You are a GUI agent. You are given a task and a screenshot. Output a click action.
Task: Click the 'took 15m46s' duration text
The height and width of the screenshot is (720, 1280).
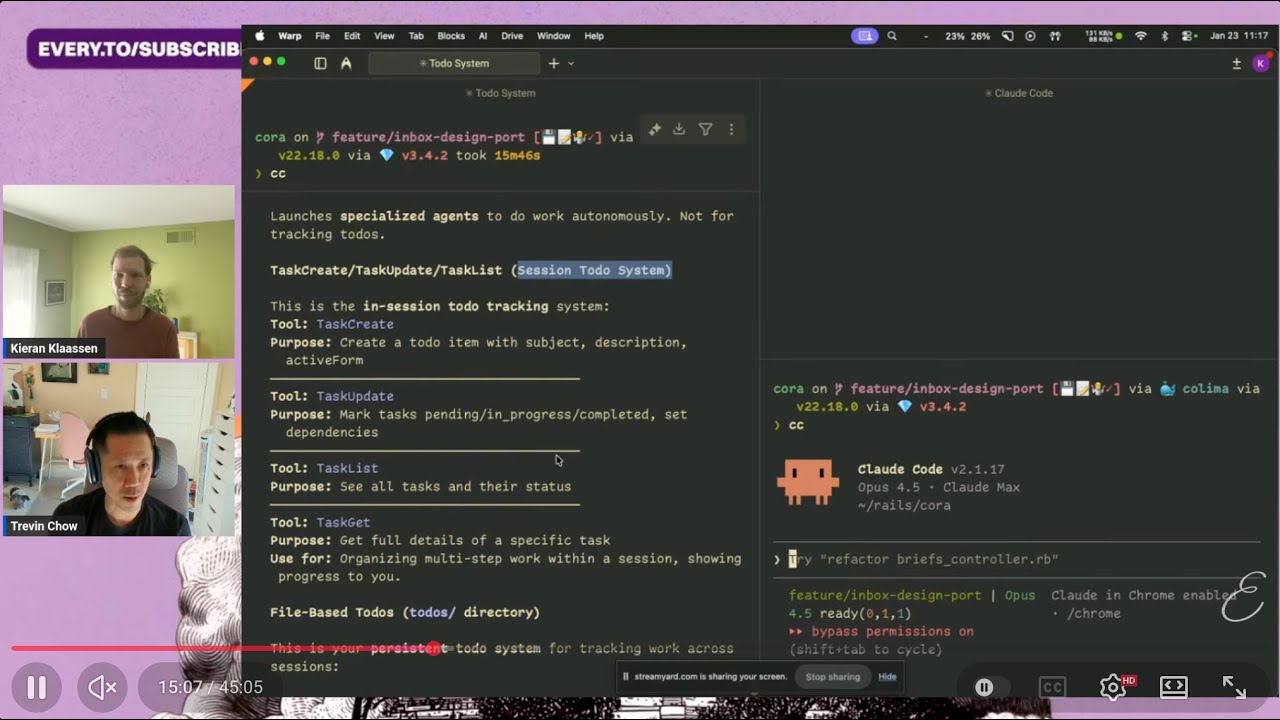tap(498, 155)
